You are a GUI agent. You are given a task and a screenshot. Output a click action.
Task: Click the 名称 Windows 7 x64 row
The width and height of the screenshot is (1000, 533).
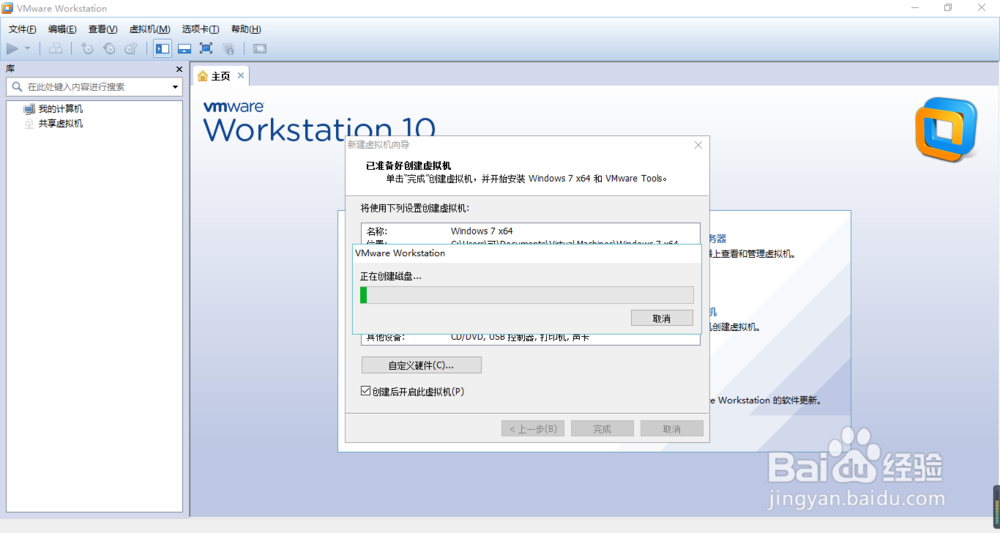(531, 231)
